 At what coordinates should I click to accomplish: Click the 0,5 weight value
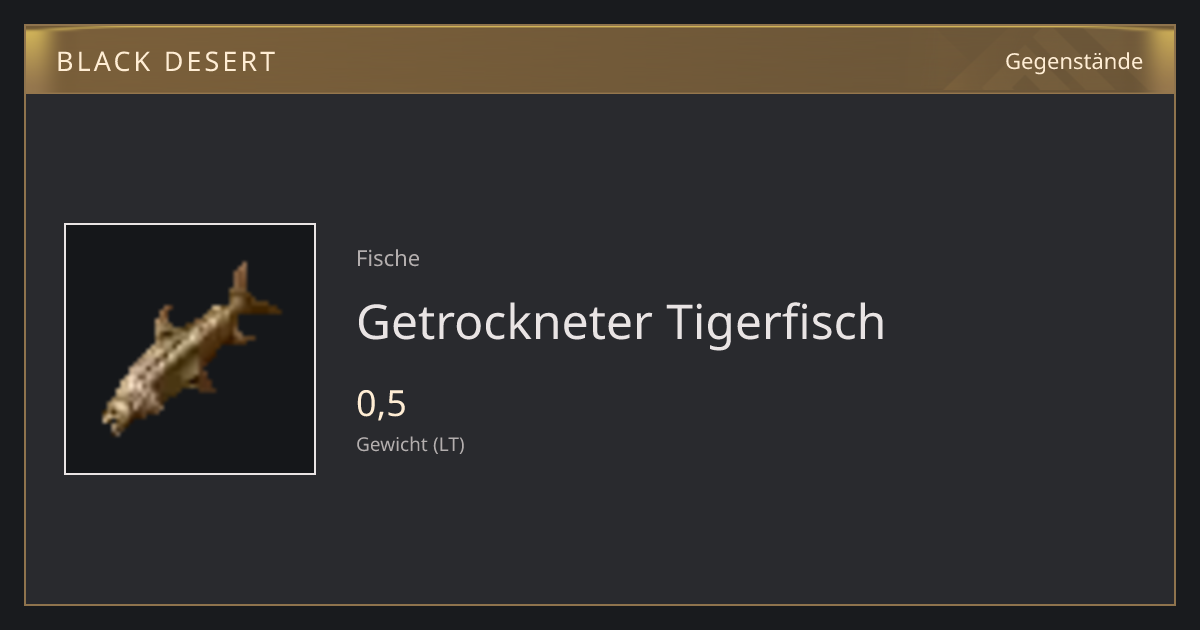coord(381,404)
